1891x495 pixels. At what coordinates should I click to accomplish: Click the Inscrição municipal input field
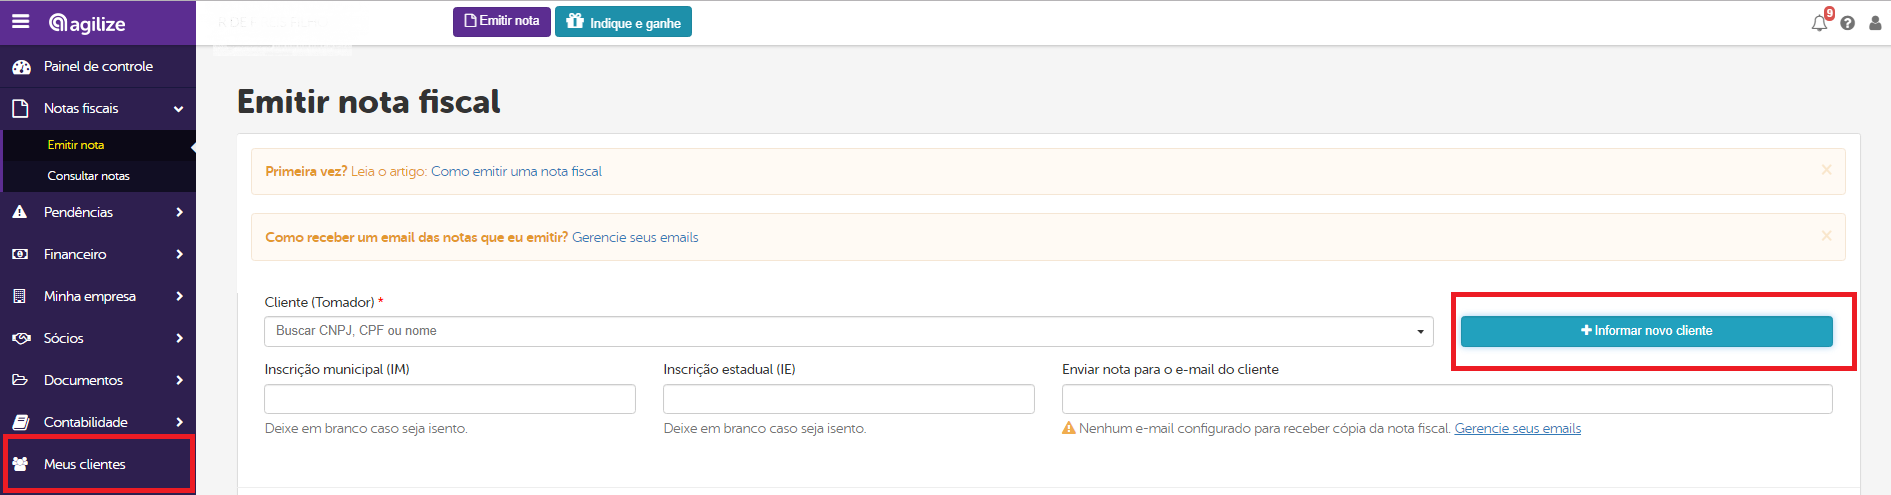tap(449, 399)
